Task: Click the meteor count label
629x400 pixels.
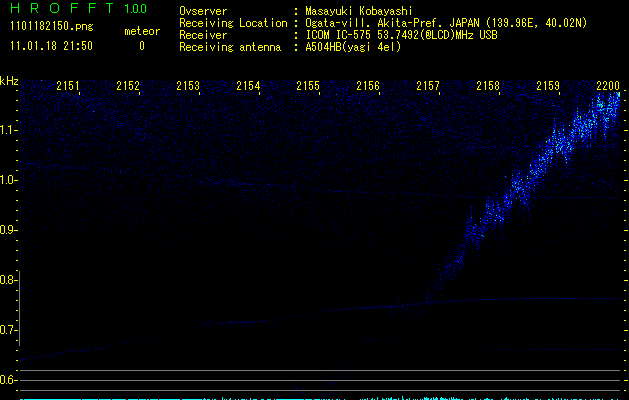Action: click(x=142, y=31)
